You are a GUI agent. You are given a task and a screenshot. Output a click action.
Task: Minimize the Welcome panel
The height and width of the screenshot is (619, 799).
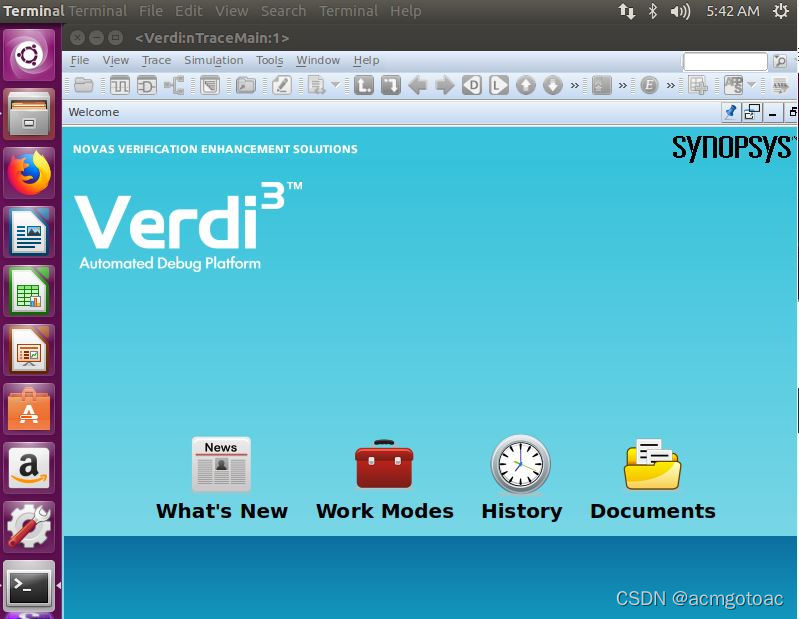coord(773,113)
